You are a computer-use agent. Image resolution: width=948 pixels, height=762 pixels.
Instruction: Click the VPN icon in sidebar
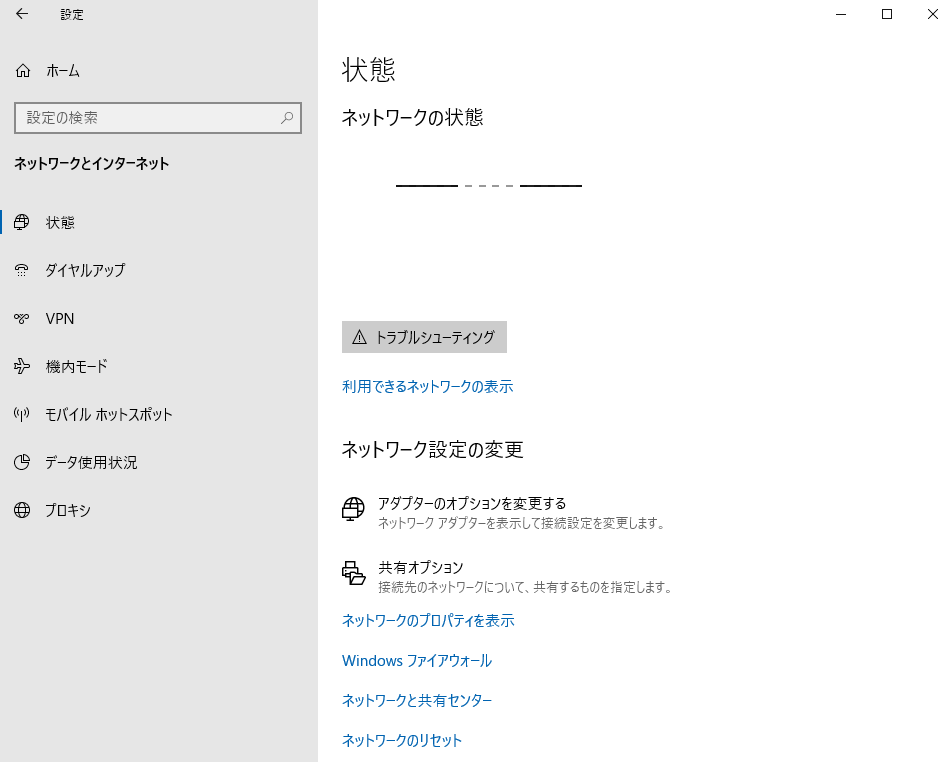click(22, 318)
